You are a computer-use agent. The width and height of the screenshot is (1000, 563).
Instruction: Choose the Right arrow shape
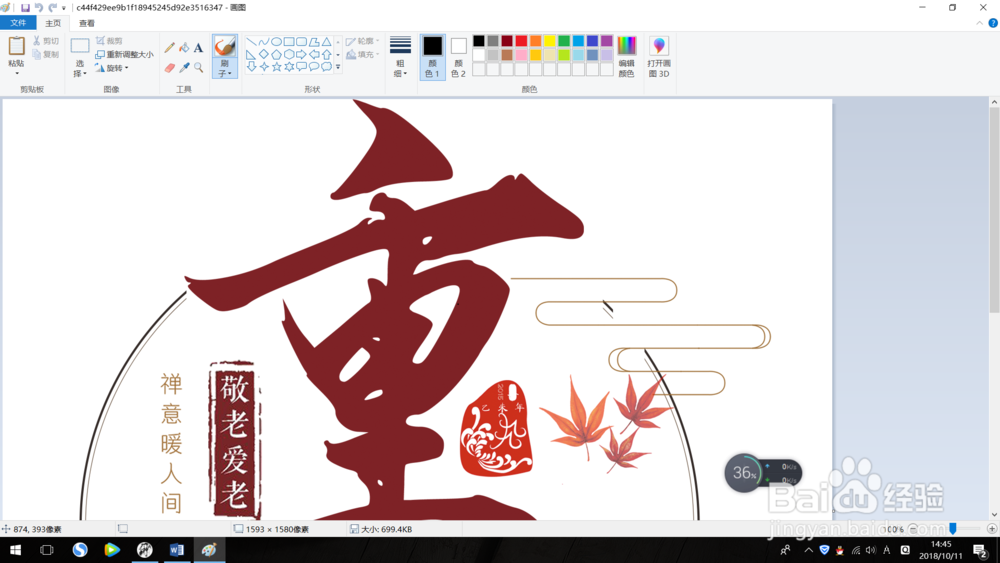301,54
